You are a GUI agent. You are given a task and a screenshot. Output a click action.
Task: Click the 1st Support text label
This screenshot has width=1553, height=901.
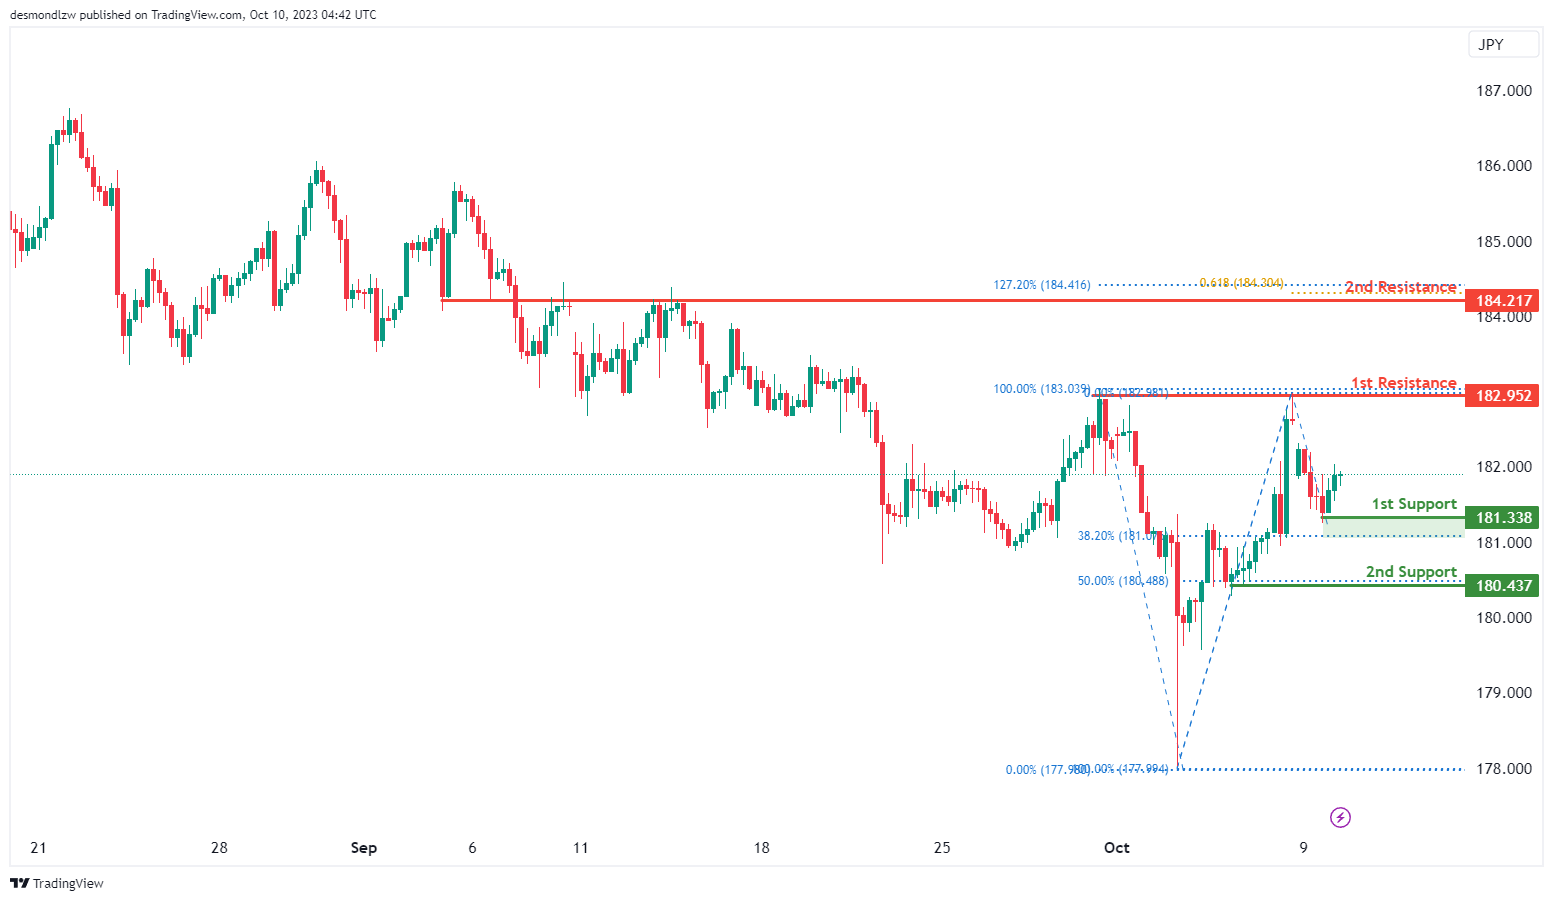(1414, 504)
